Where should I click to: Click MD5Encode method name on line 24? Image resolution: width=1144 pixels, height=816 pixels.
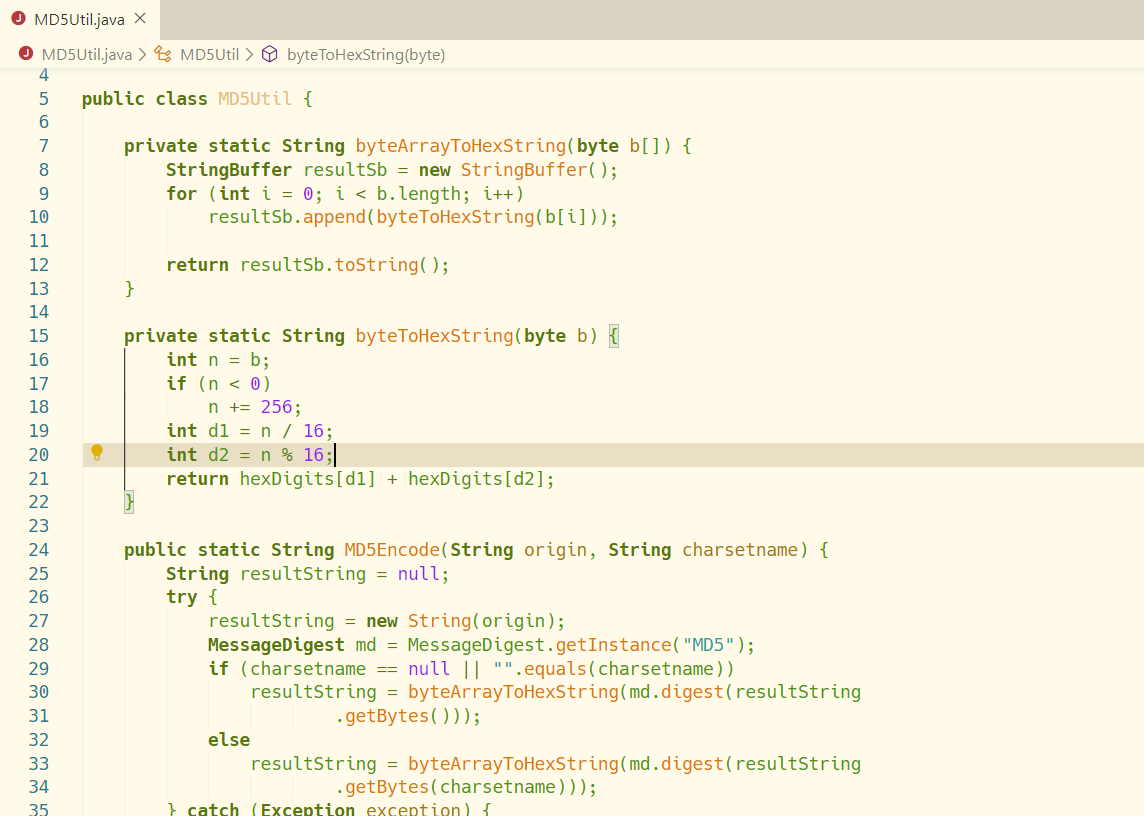click(x=393, y=550)
